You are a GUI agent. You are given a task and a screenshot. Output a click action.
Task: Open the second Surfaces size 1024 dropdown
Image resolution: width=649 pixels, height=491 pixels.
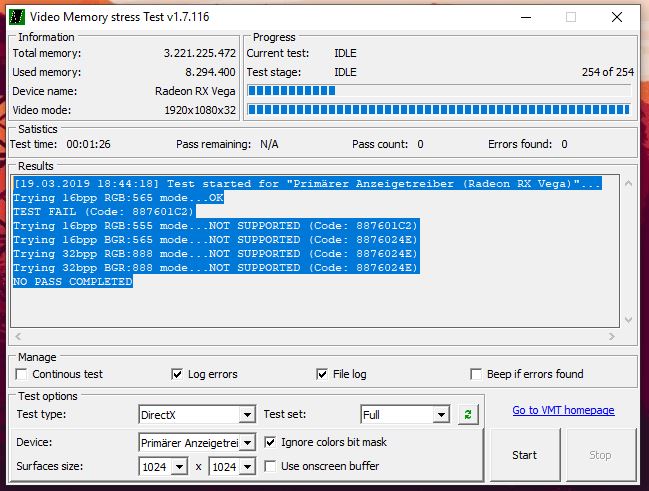click(x=247, y=467)
